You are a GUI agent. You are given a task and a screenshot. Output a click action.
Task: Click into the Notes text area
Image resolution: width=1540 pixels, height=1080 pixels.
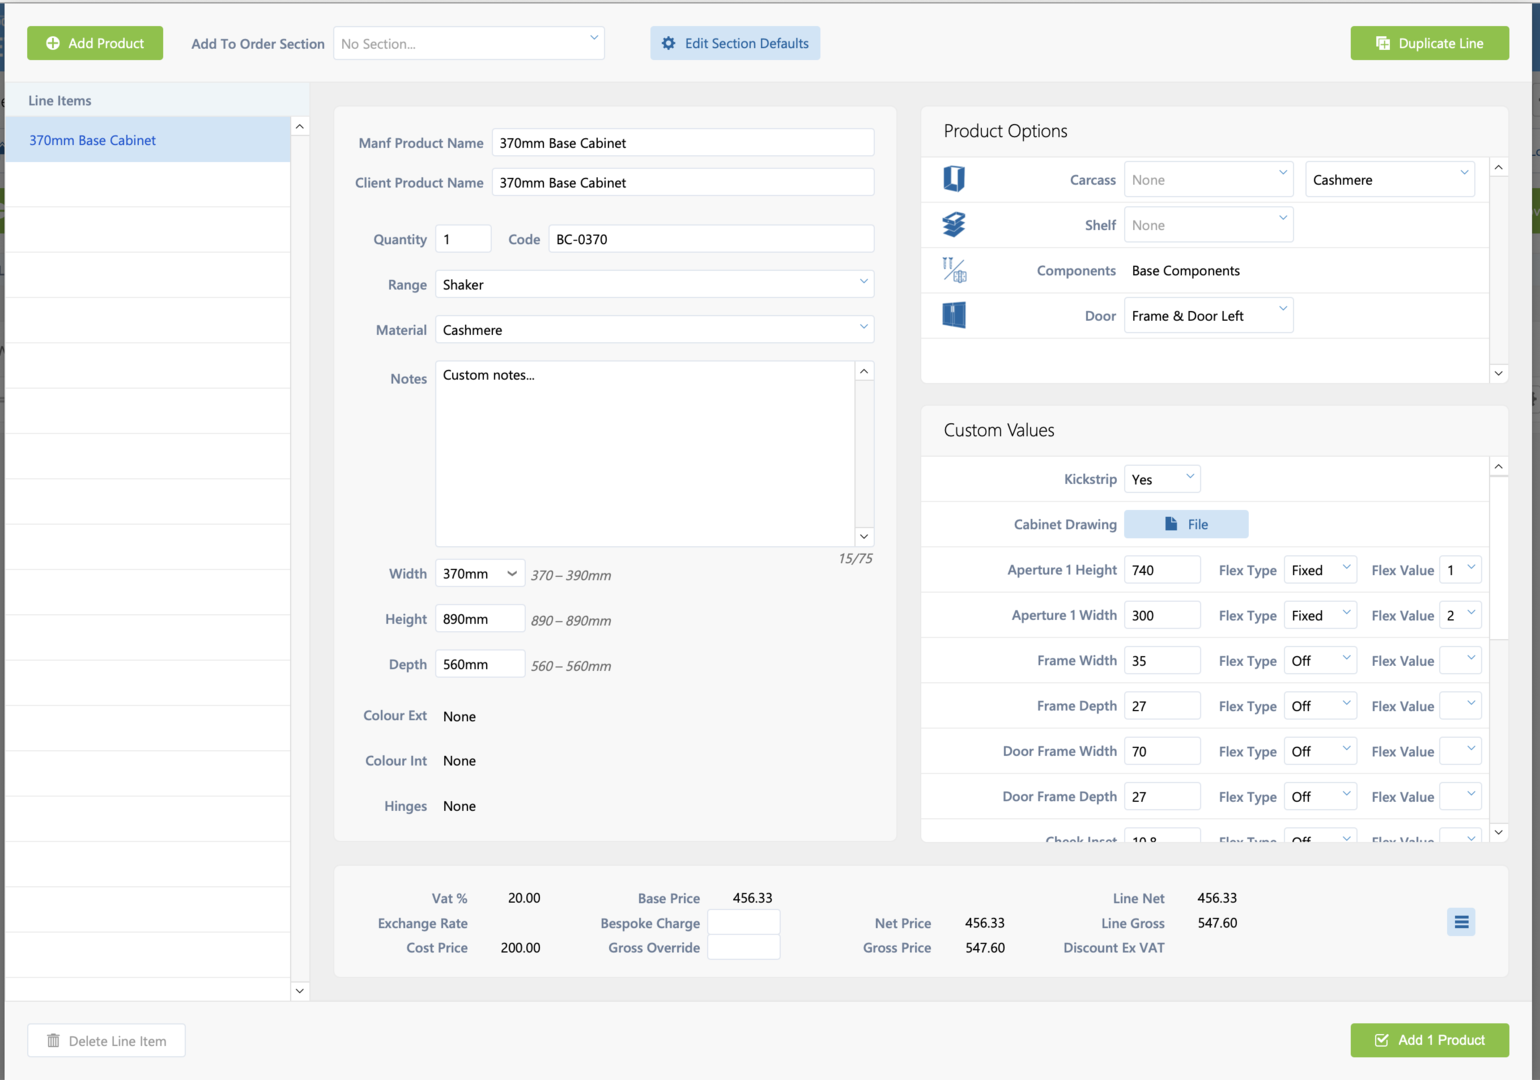[645, 453]
